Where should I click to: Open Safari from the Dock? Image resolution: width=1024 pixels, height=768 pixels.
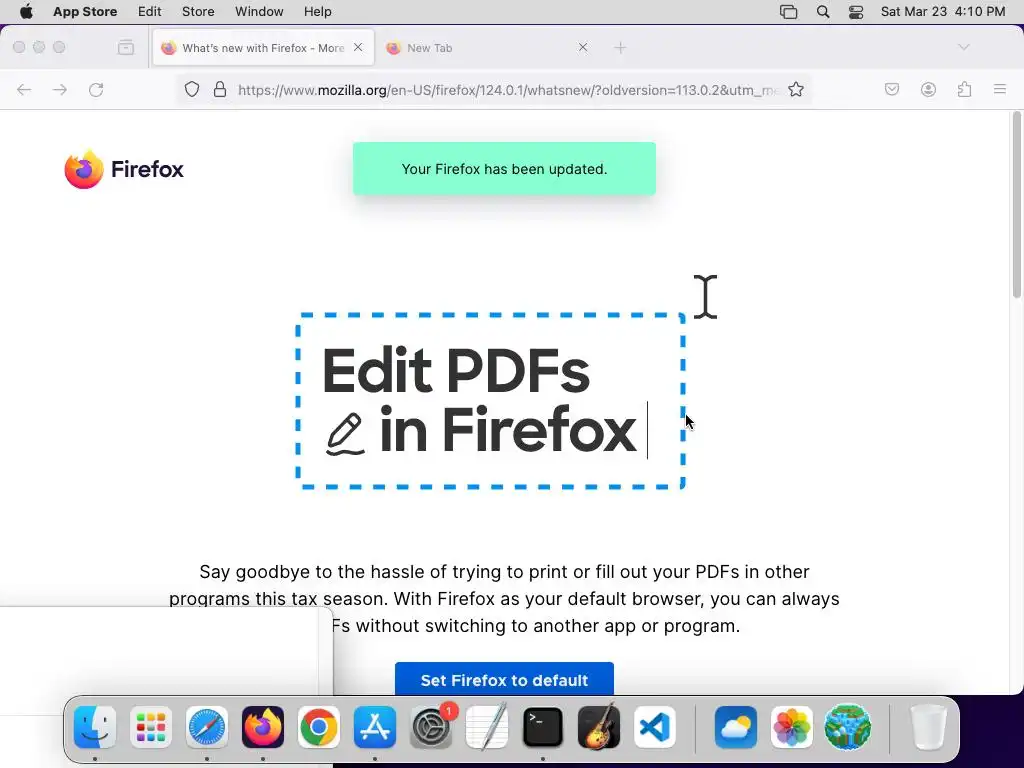point(207,727)
